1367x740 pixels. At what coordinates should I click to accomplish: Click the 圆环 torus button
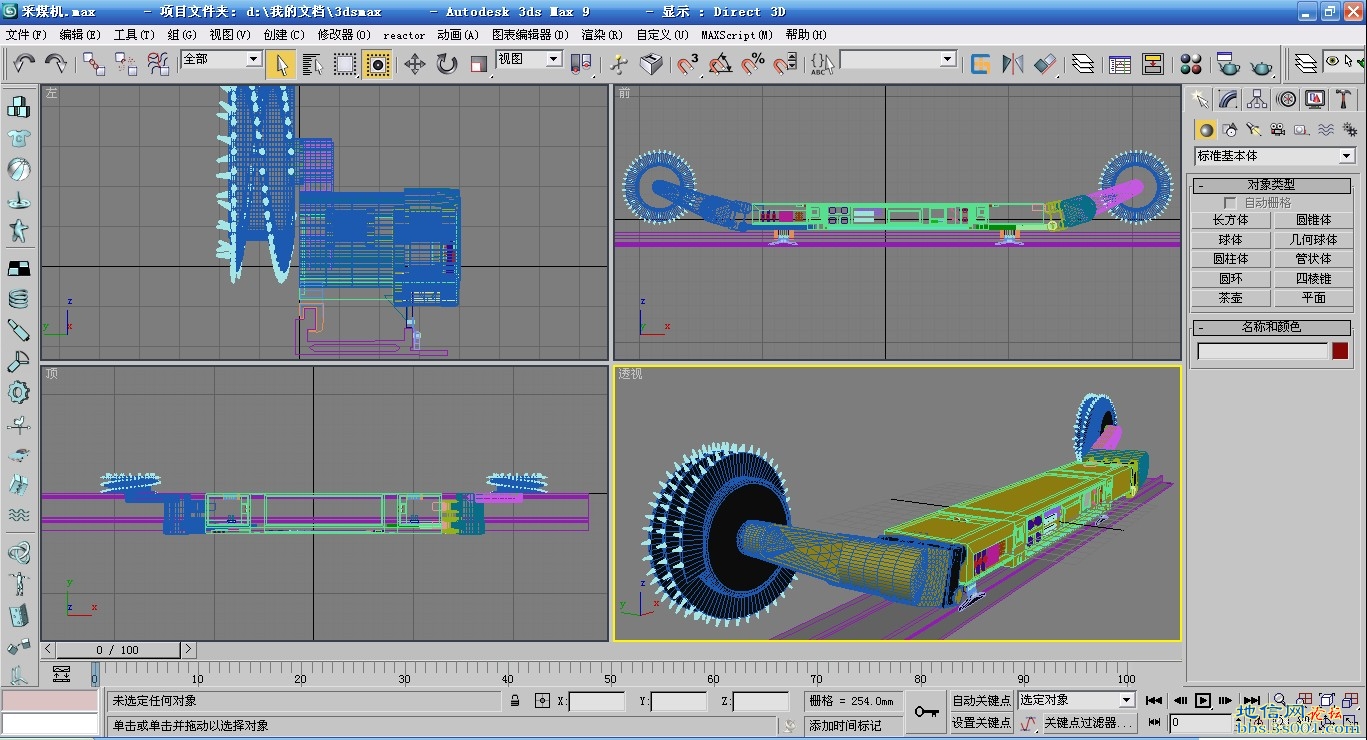(1230, 279)
